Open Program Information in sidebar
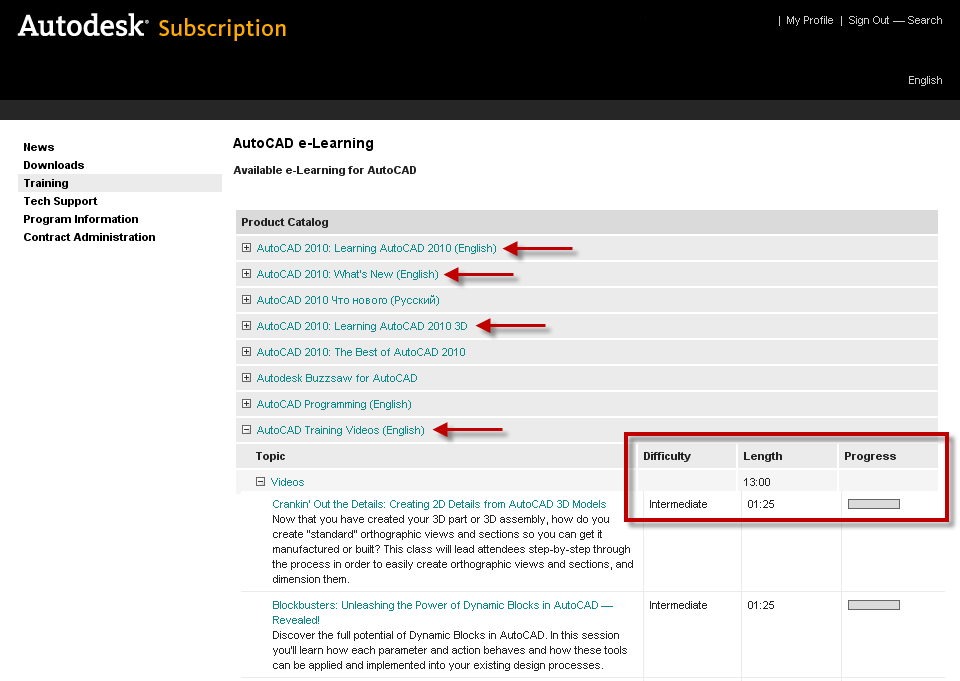Screen dimensions: 960x681 tap(81, 219)
